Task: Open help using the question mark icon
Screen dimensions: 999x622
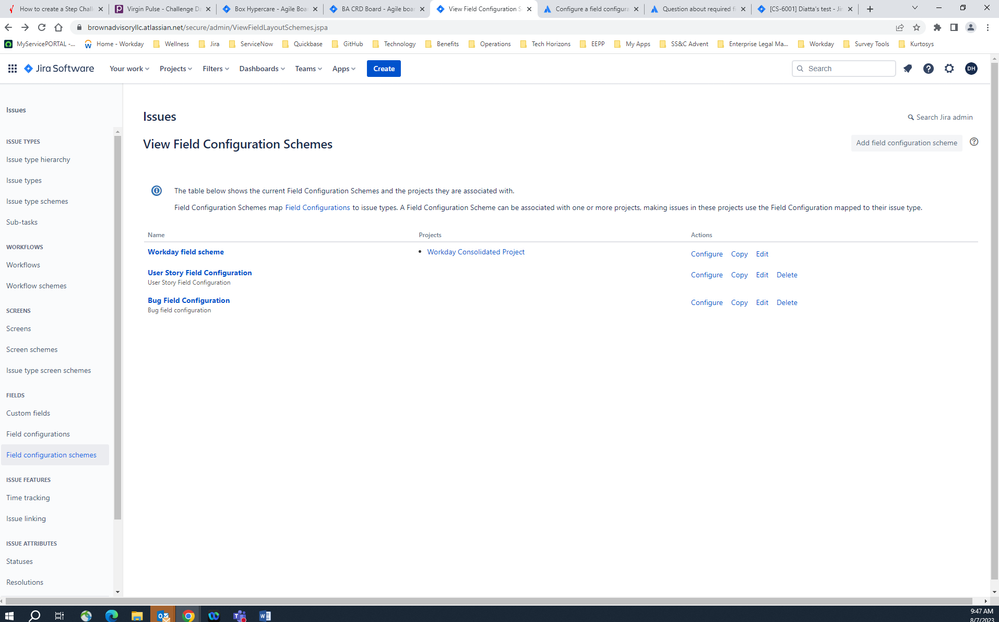Action: pyautogui.click(x=928, y=68)
